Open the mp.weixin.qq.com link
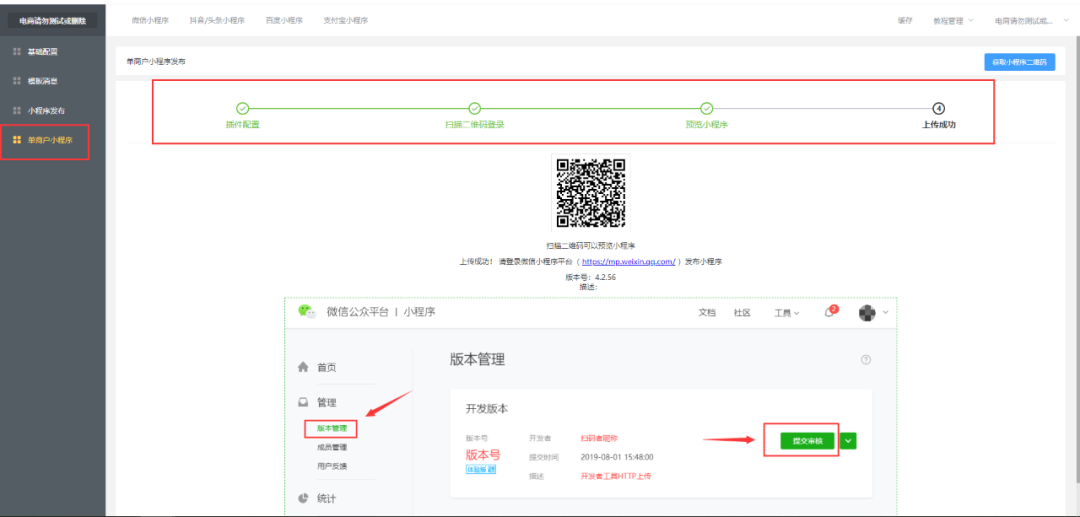The image size is (1080, 517). (628, 262)
